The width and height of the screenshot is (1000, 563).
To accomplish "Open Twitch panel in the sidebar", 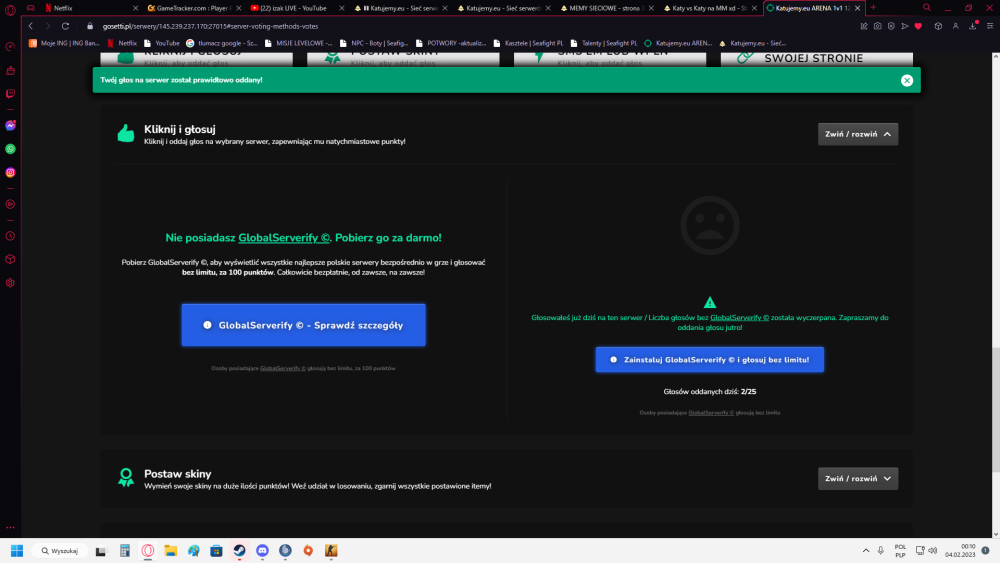I will (10, 94).
